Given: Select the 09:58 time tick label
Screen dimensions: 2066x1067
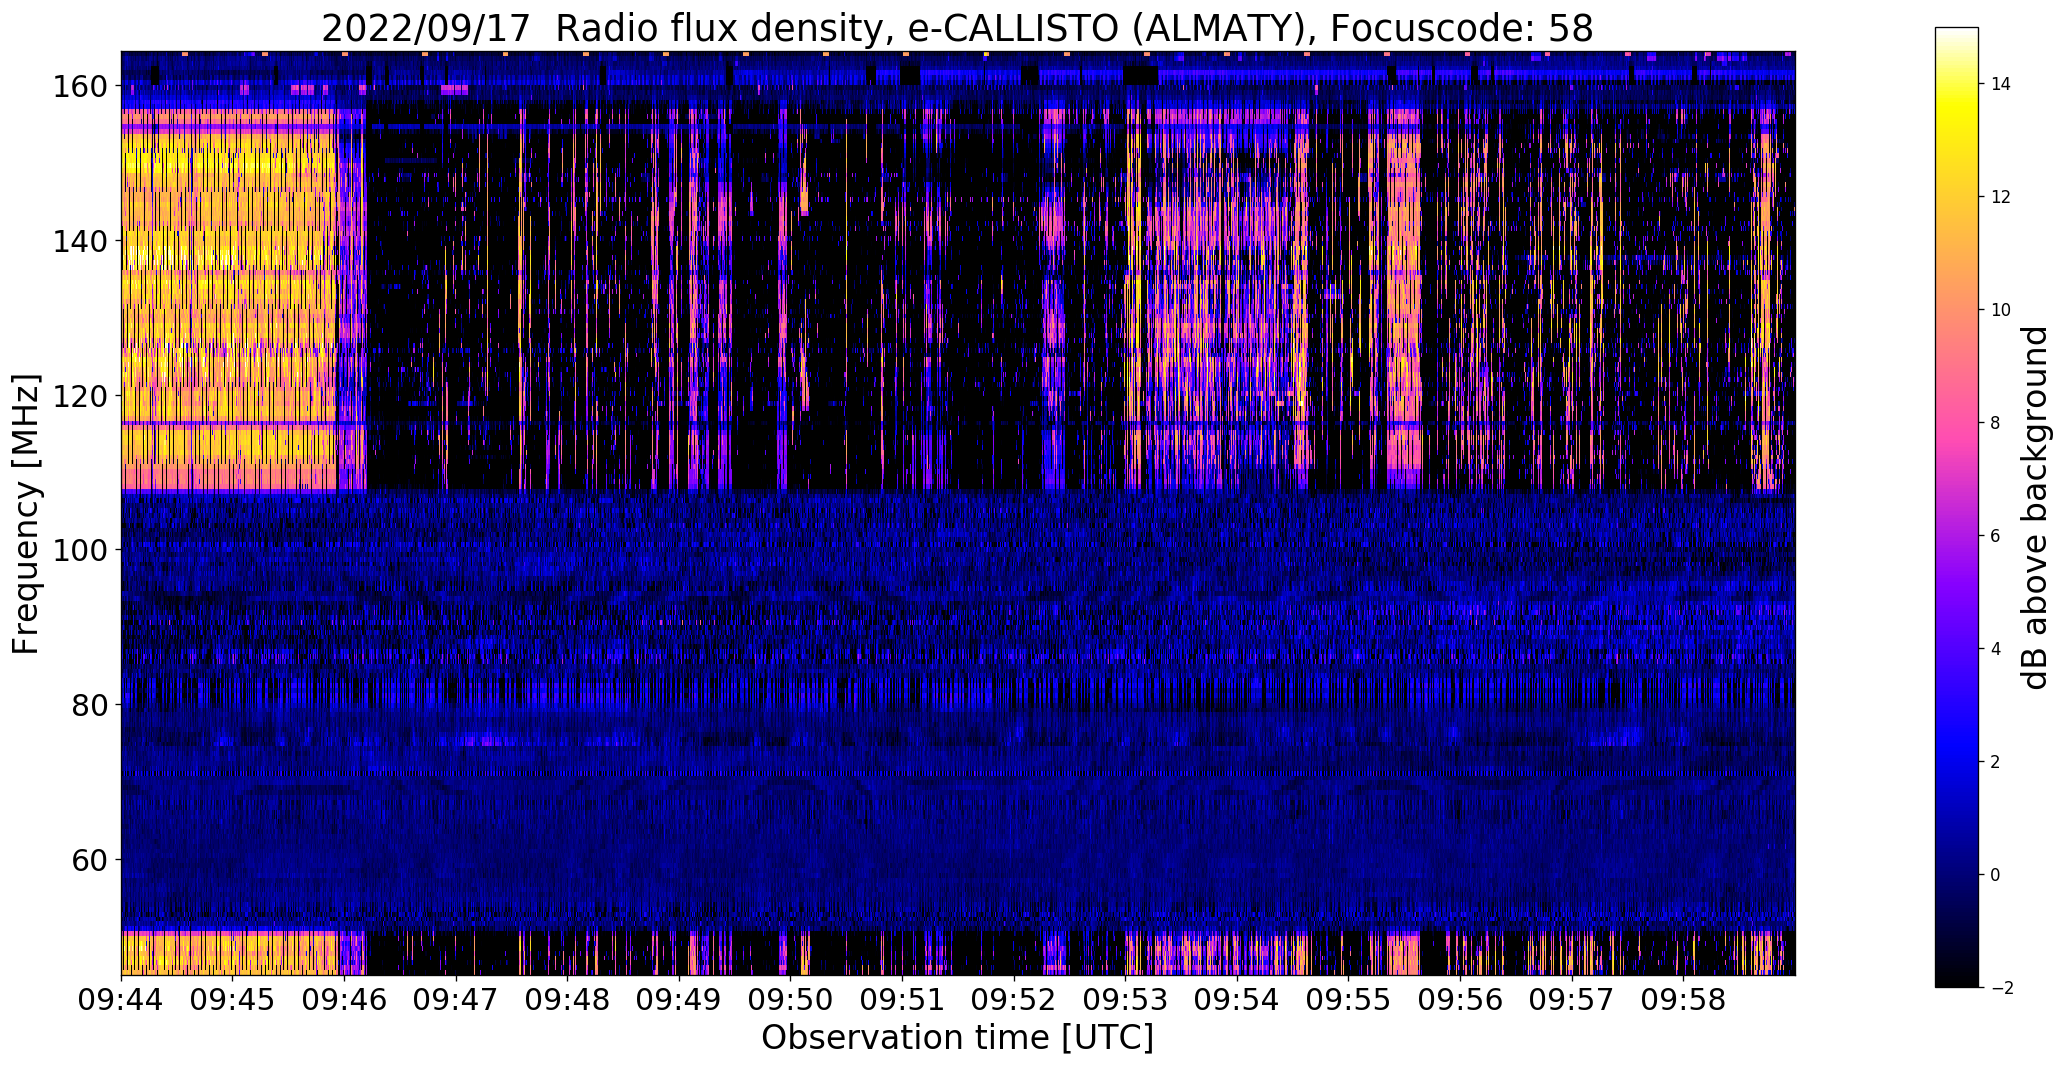Looking at the screenshot, I should 1683,999.
